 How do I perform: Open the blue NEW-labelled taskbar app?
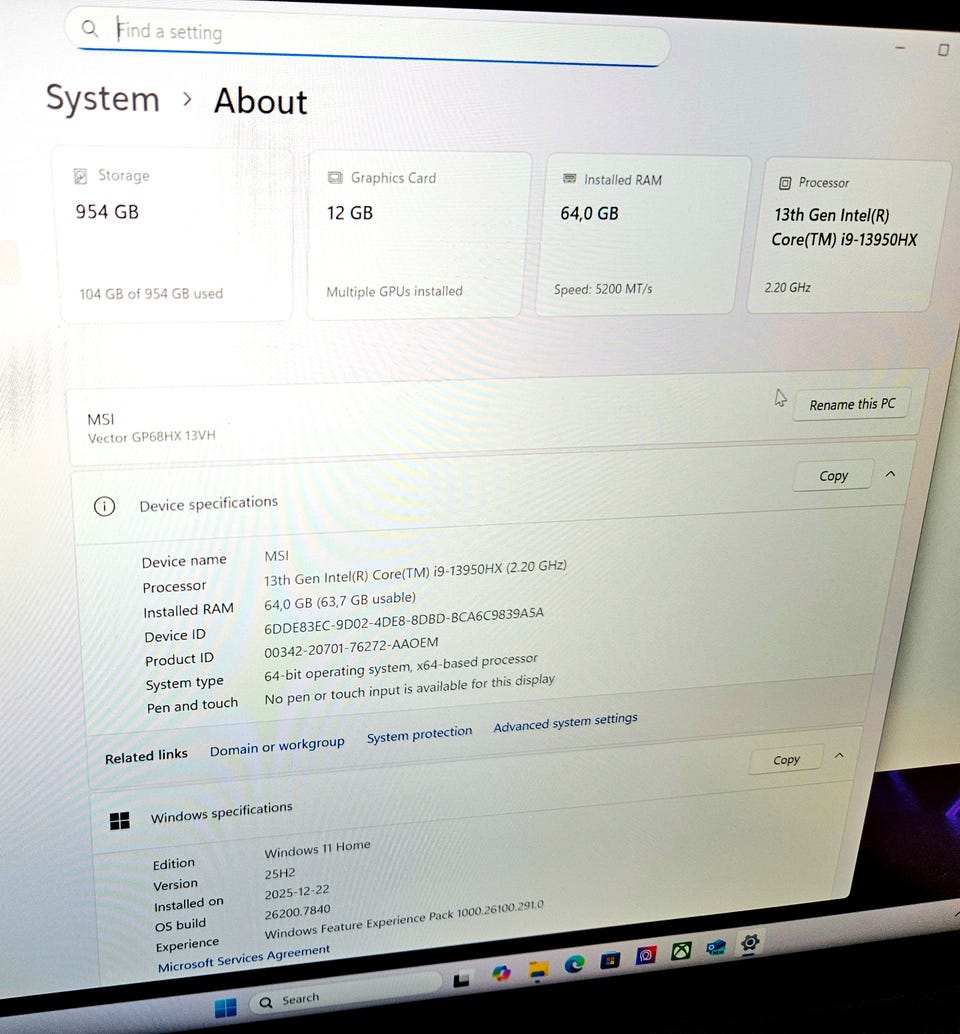(715, 948)
